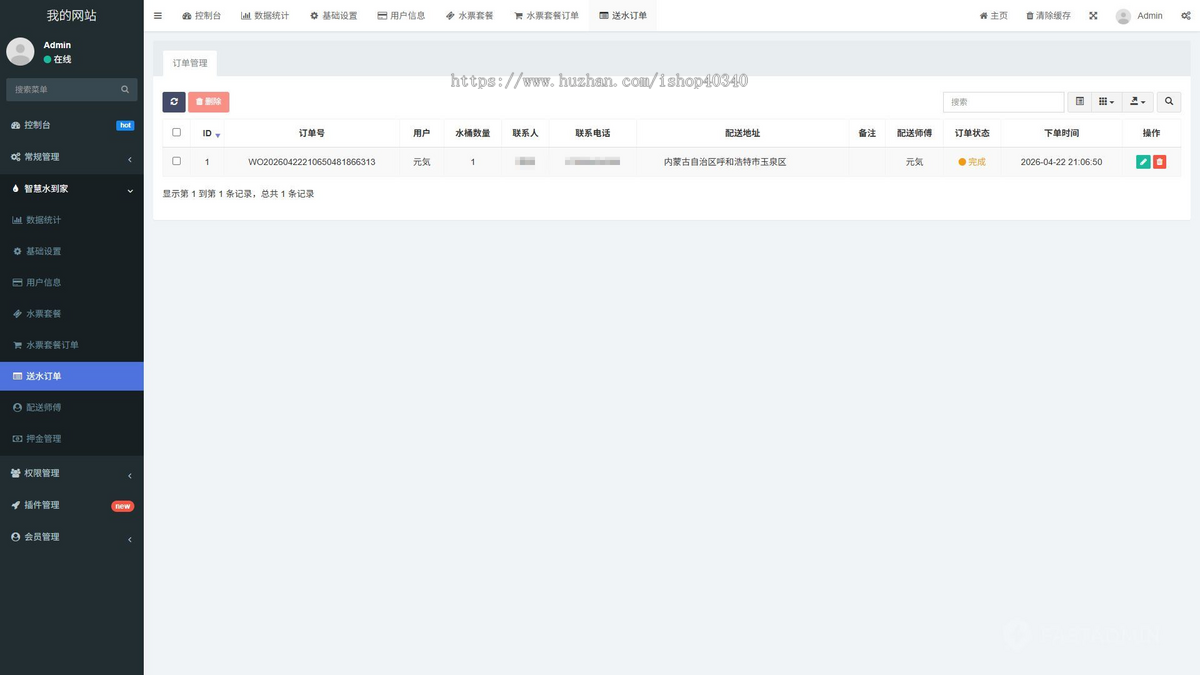Image resolution: width=1200 pixels, height=675 pixels.
Task: Toggle fullscreen with the expand icon
Action: pos(1093,16)
